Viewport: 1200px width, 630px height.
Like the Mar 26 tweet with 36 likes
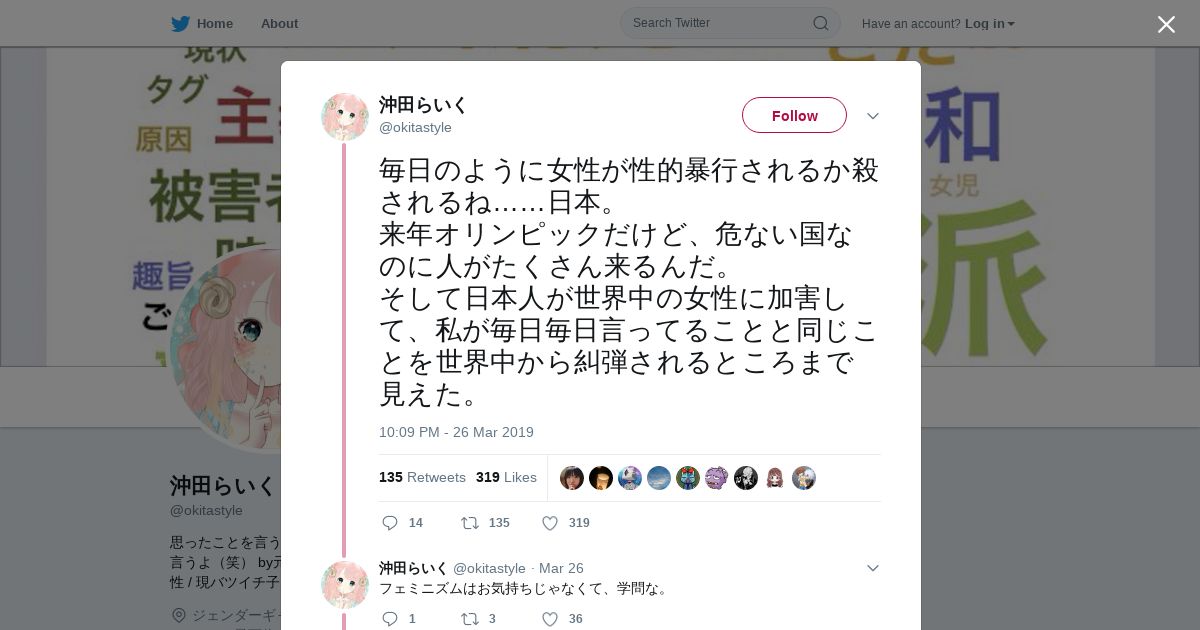pyautogui.click(x=550, y=619)
